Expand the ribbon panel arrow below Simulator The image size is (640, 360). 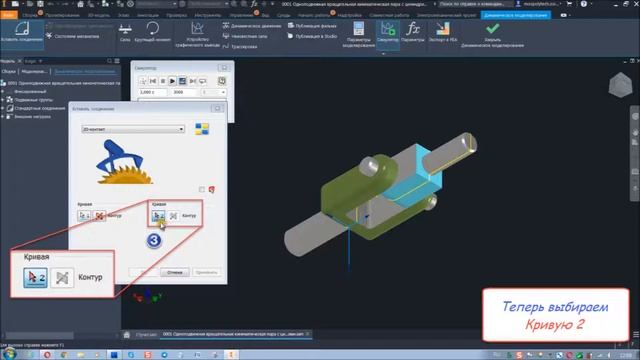(383, 54)
